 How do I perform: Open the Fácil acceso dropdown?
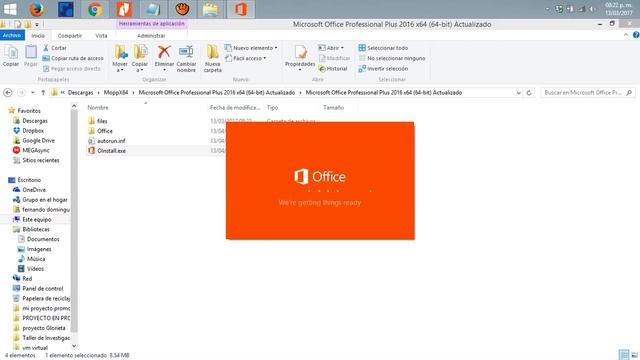coord(245,58)
